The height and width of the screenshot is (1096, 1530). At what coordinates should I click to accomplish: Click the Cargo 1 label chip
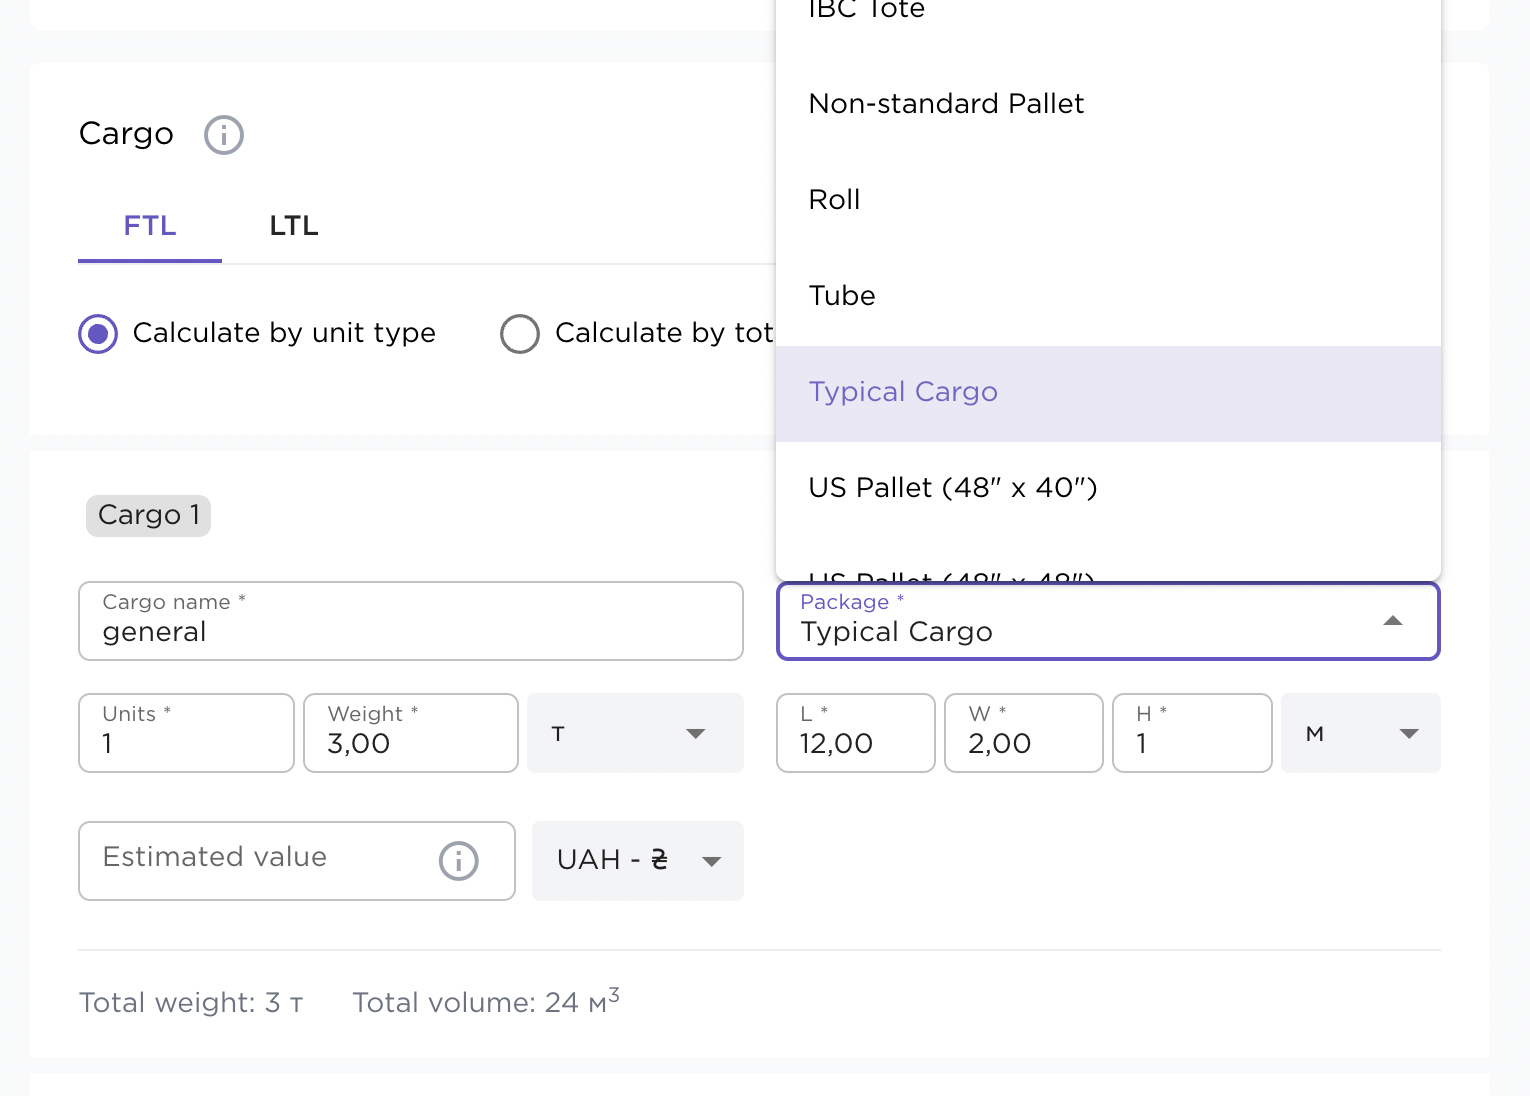148,516
